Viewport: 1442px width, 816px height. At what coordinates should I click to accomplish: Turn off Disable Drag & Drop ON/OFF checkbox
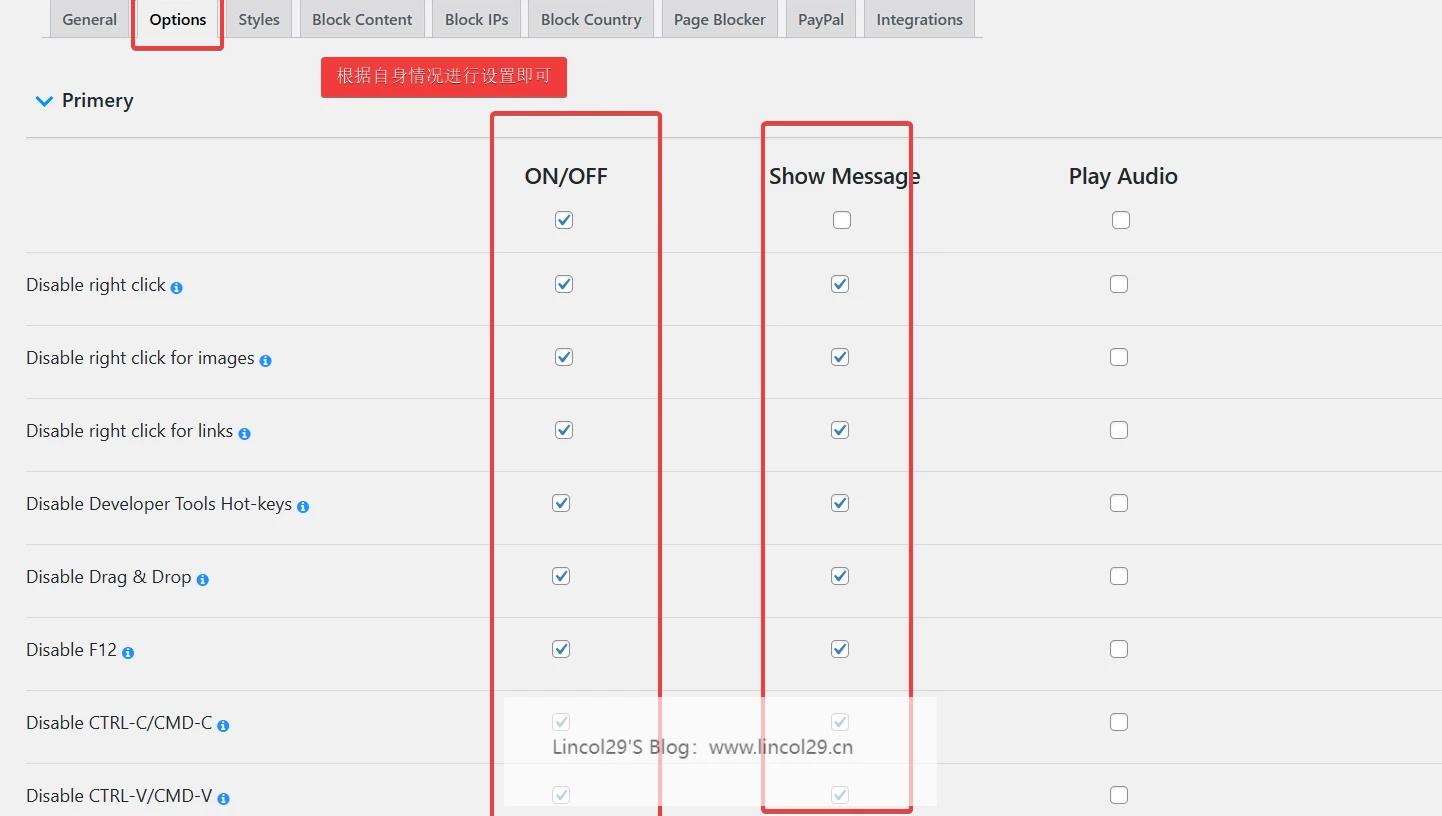[561, 576]
